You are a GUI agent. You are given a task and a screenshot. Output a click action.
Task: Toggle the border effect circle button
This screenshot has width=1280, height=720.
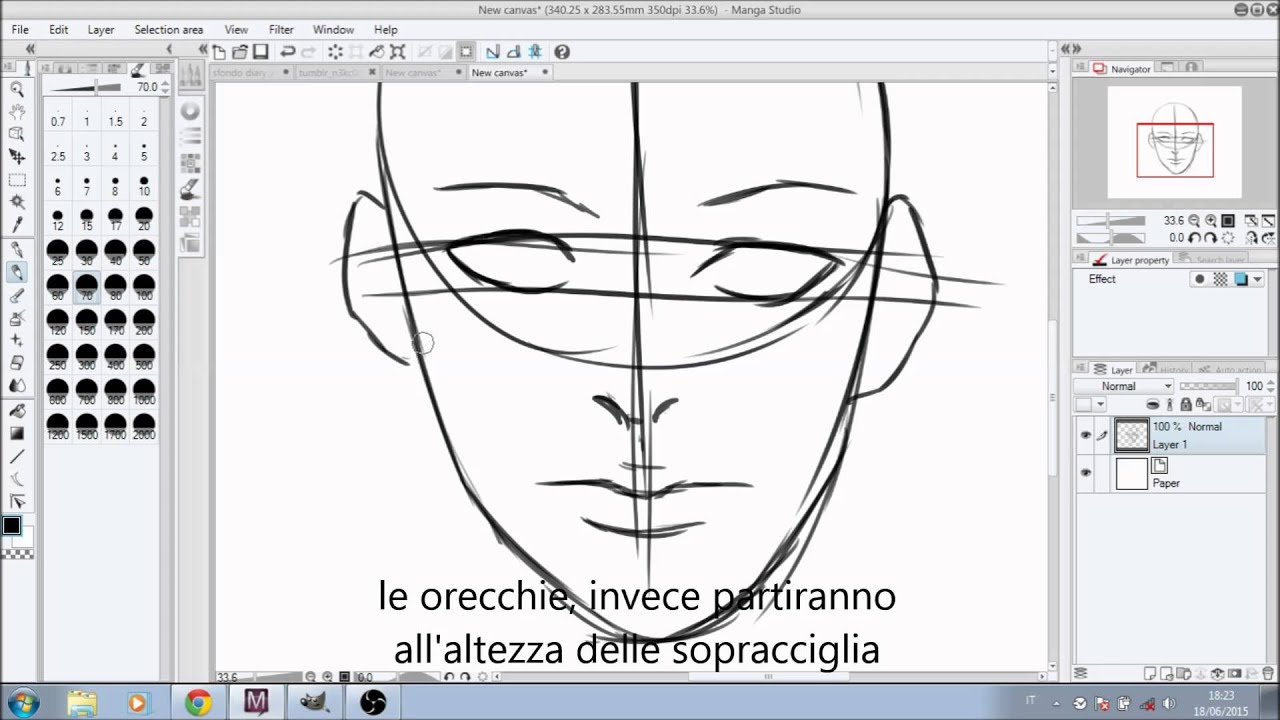click(x=1200, y=280)
